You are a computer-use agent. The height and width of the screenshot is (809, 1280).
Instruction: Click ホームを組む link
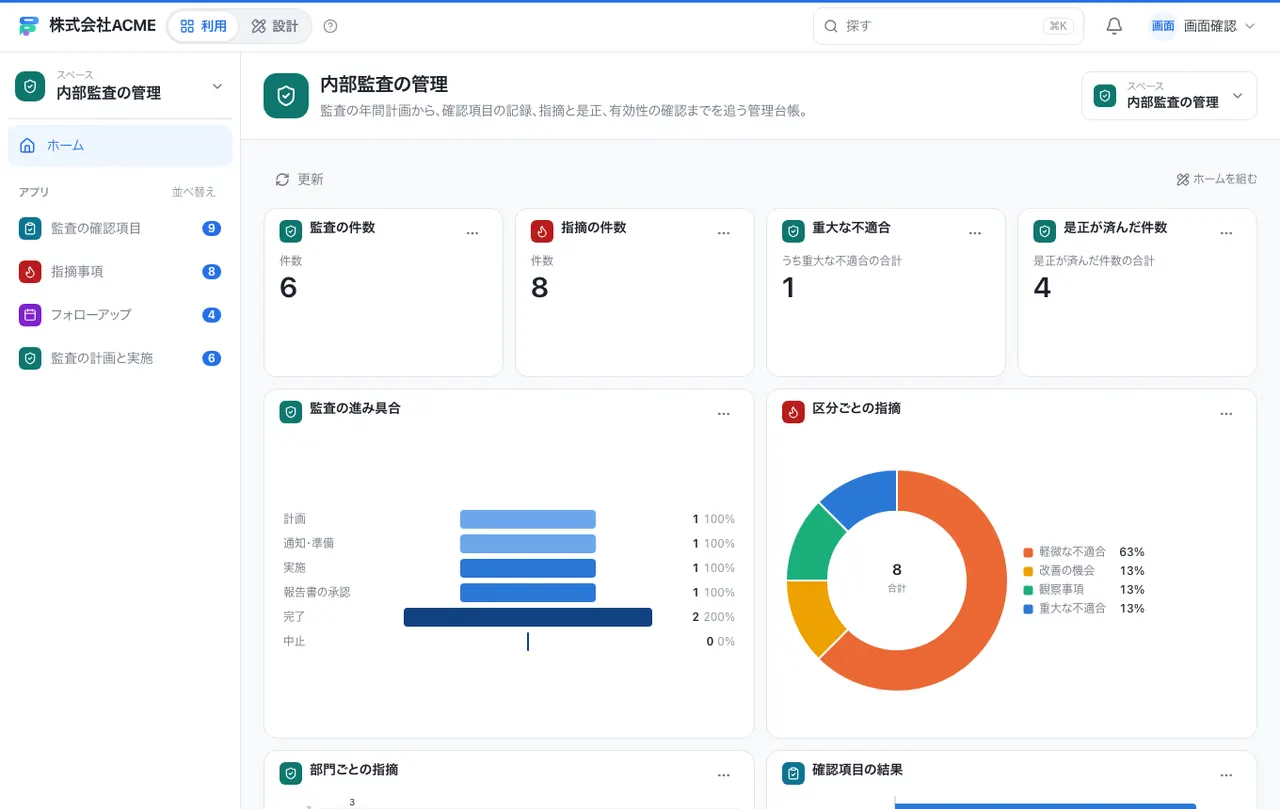coord(1217,179)
